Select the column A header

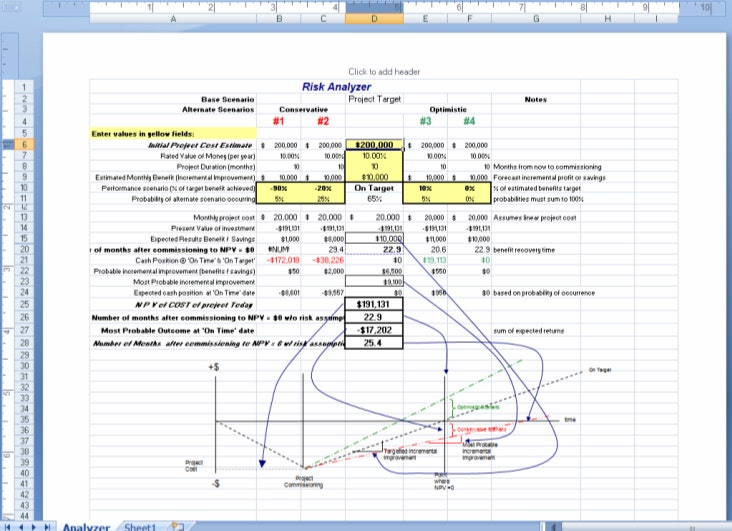click(174, 19)
